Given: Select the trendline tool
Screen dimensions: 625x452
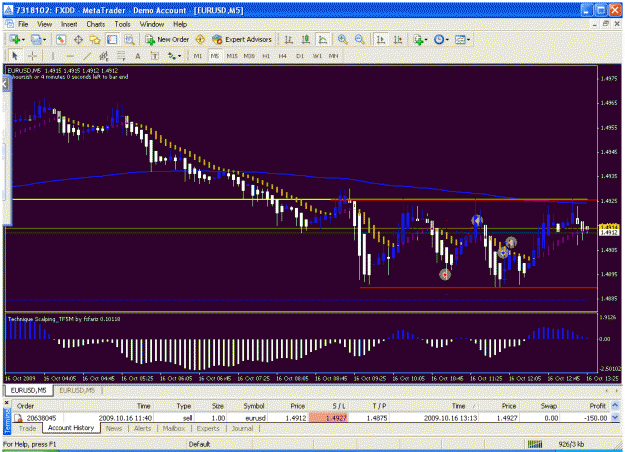Looking at the screenshot, I should (x=87, y=56).
